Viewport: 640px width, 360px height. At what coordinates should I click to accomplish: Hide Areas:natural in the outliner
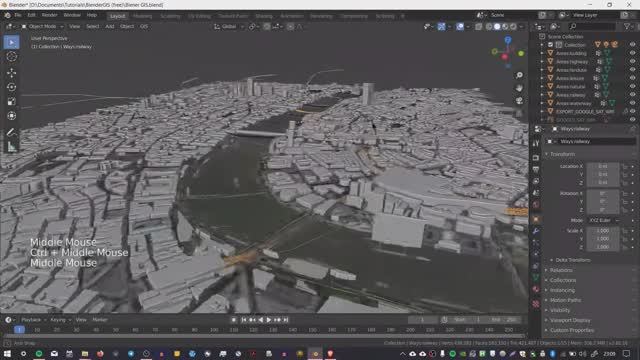(x=632, y=87)
